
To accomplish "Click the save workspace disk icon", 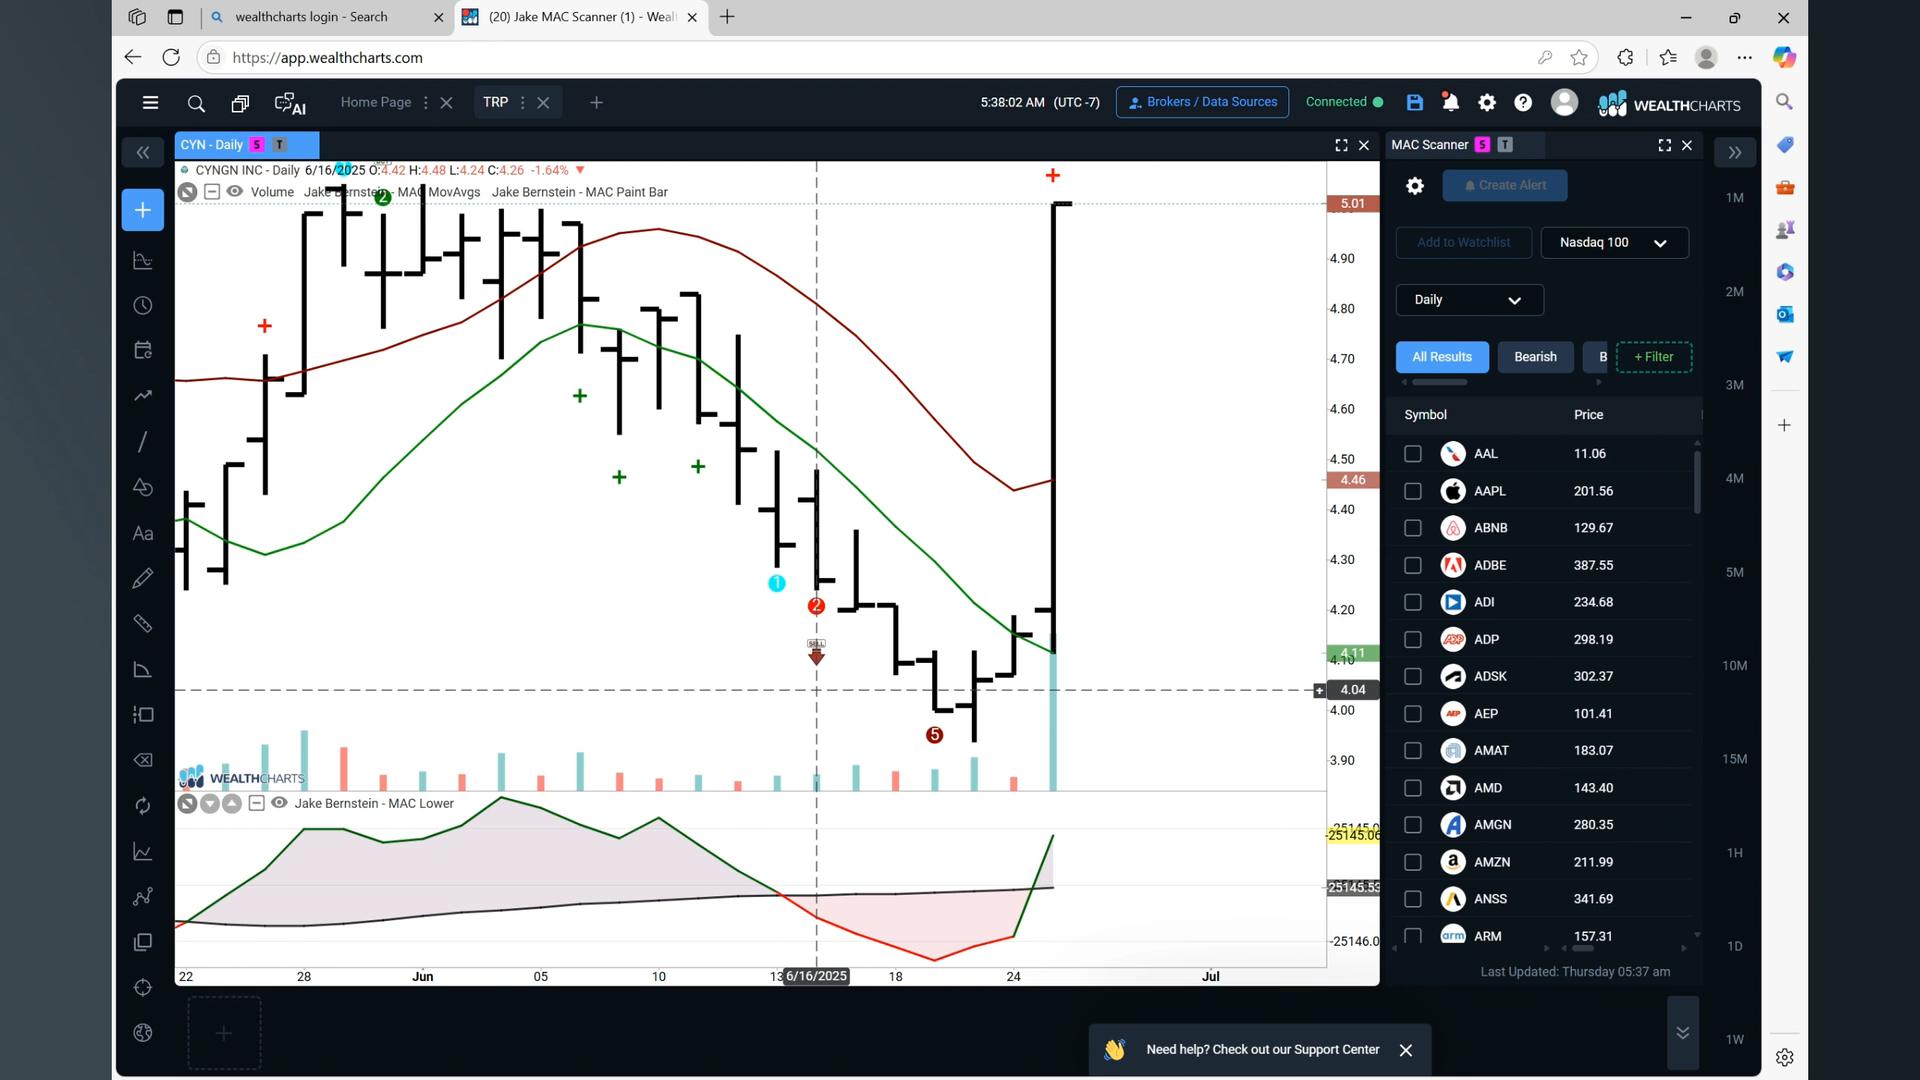I will [x=1414, y=102].
